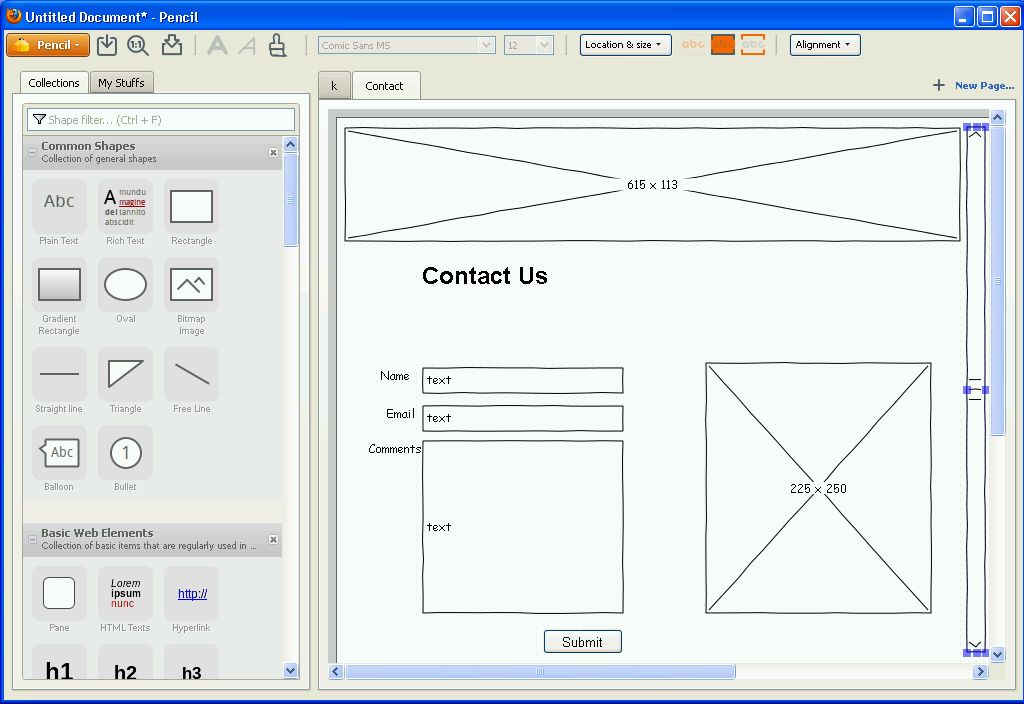Click the Name text field on canvas

point(522,380)
